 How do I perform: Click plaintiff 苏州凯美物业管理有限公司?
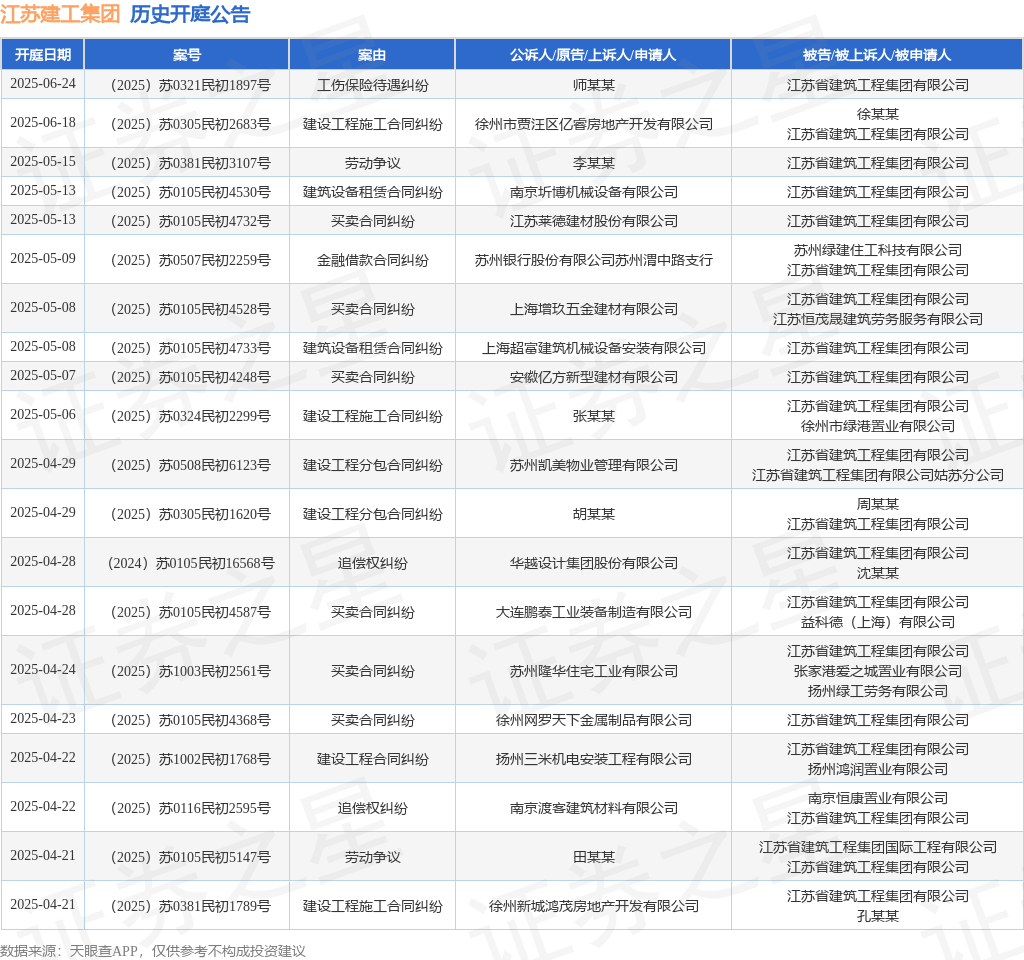[x=594, y=465]
